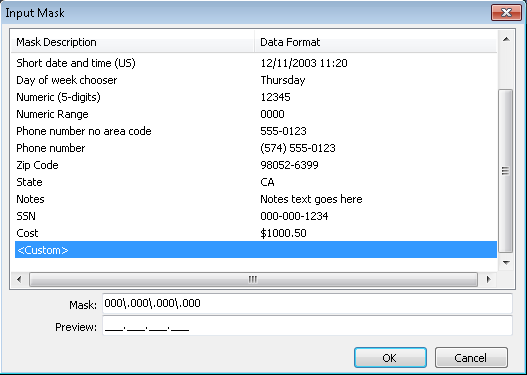Select the Short date and time (US) mask
The image size is (527, 375).
tap(256, 63)
